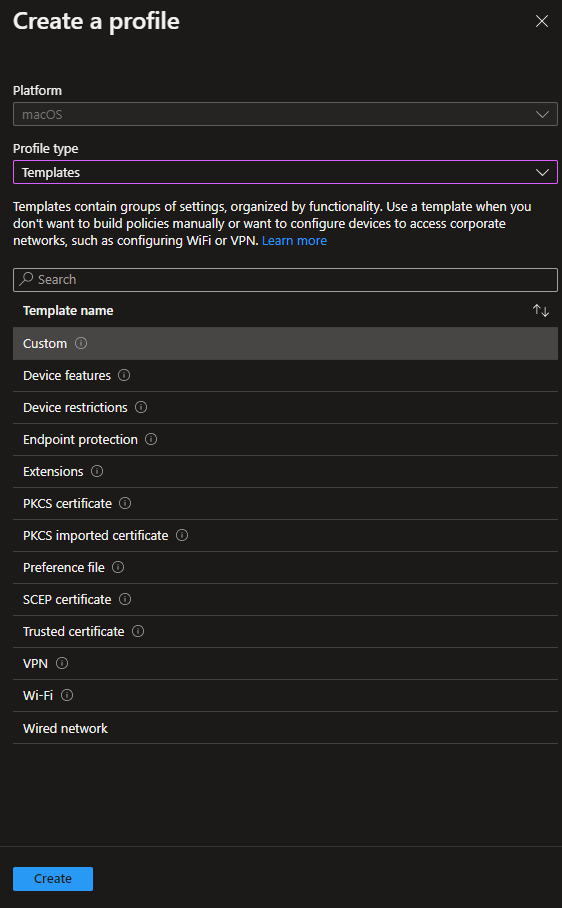The height and width of the screenshot is (908, 562).
Task: Select the Wired network template
Action: (285, 728)
